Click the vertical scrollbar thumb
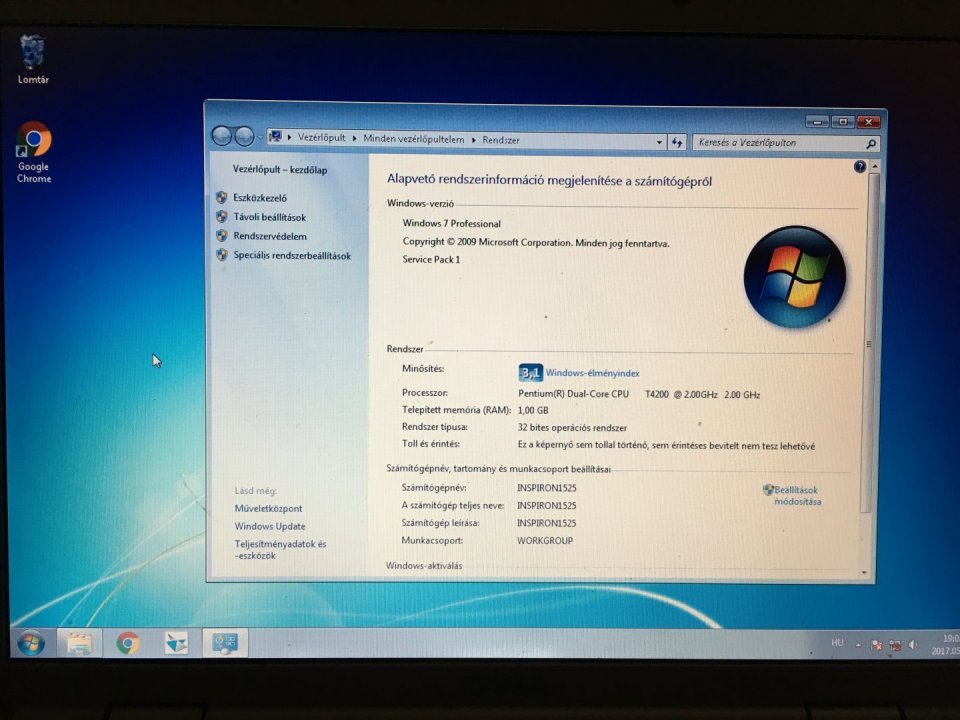The height and width of the screenshot is (720, 960). click(869, 343)
